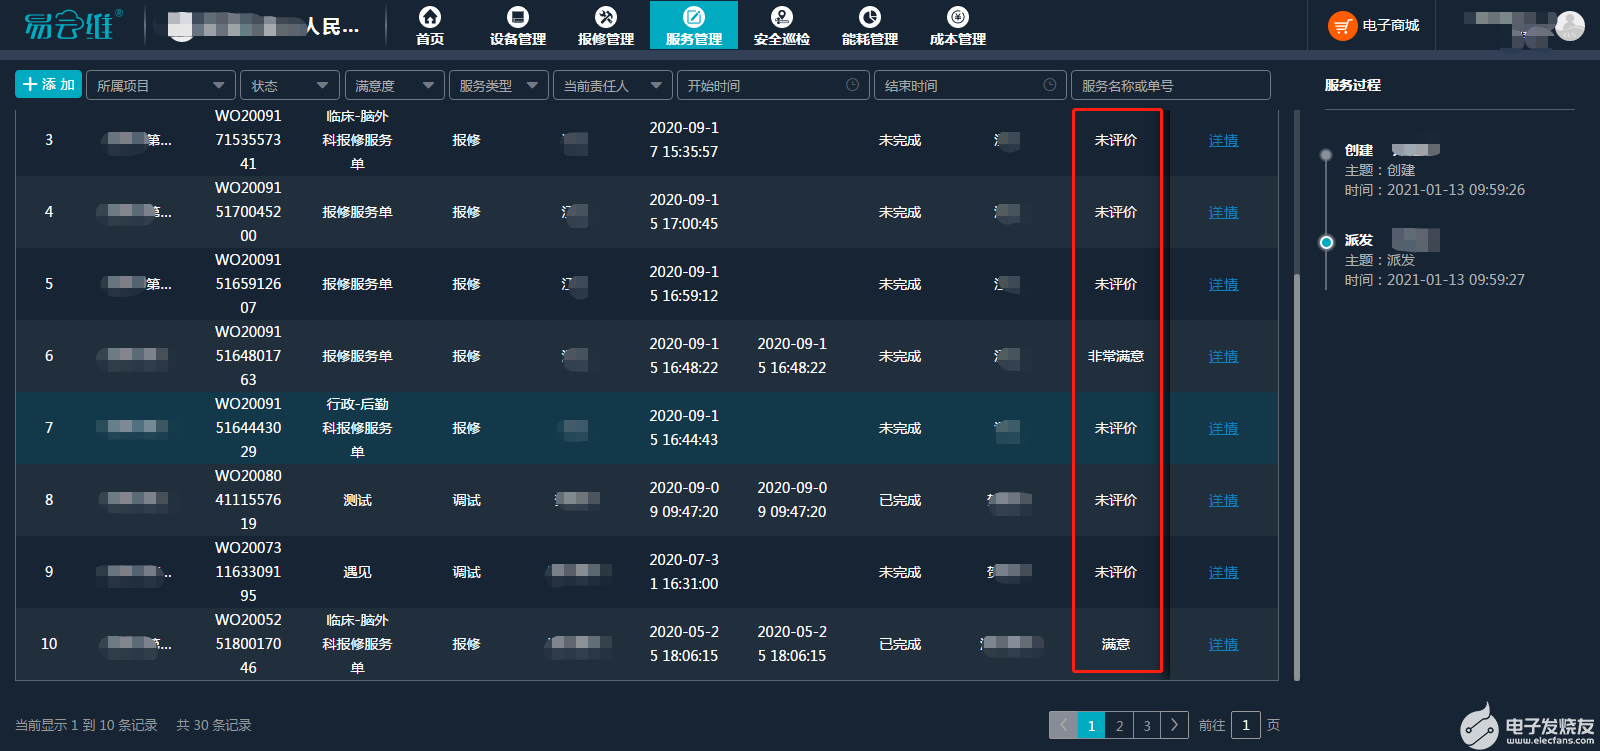The image size is (1600, 751).
Task: Click the 创建 timeline marker
Action: pos(1326,155)
